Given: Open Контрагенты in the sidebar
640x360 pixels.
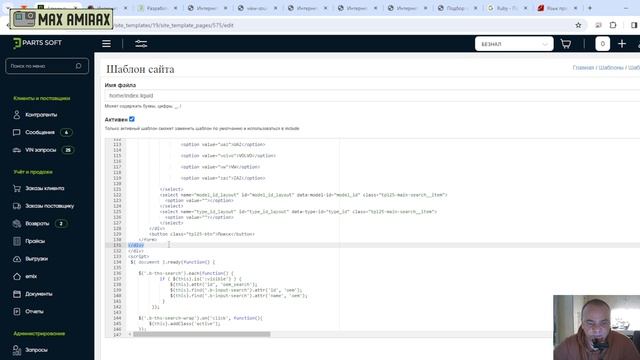Looking at the screenshot, I should coord(41,115).
